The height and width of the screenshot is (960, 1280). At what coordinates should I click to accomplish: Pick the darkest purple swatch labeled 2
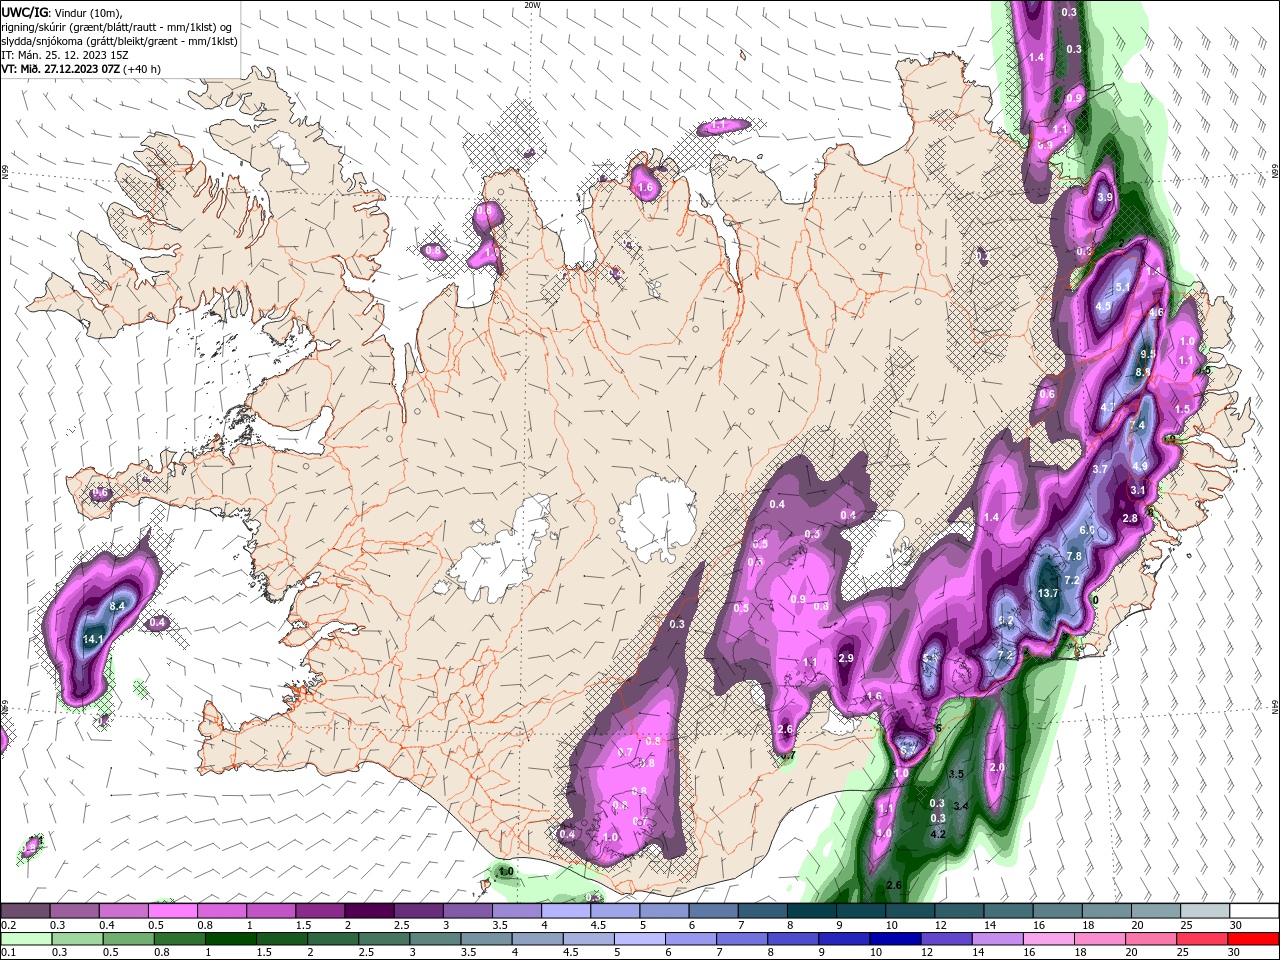369,911
